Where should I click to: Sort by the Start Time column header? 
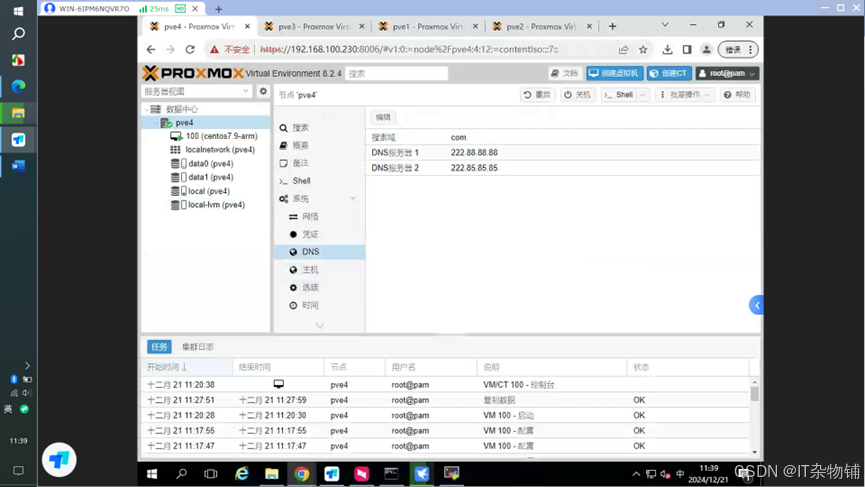[x=186, y=367]
